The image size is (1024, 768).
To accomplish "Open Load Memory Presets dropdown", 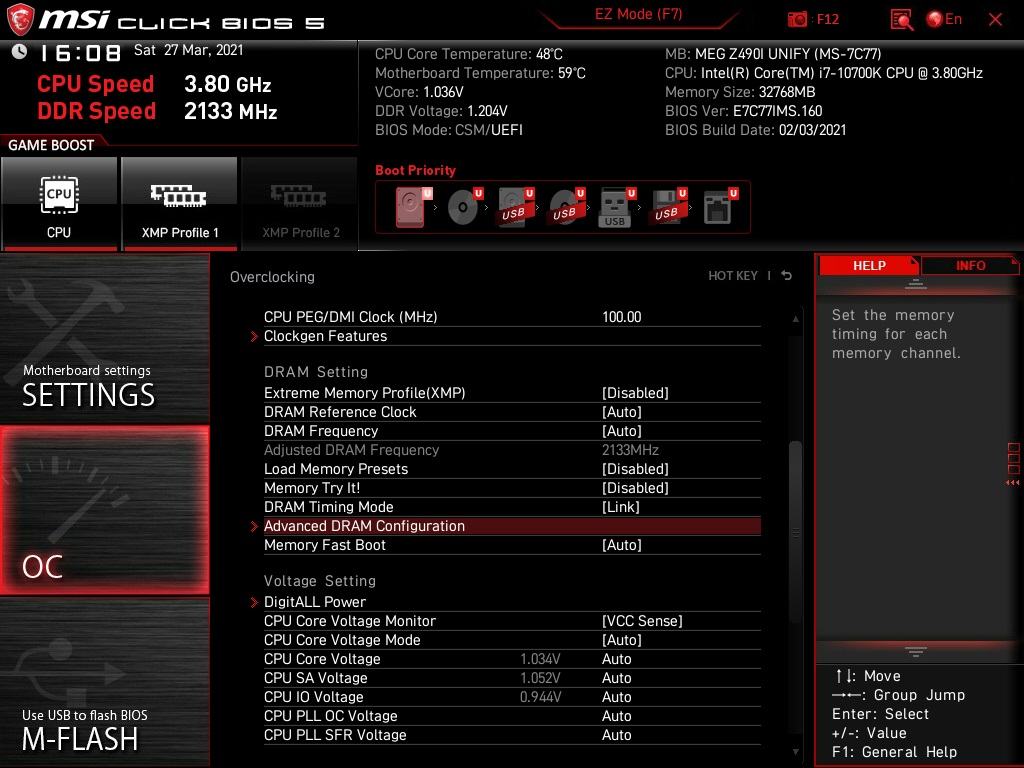I will [x=635, y=469].
